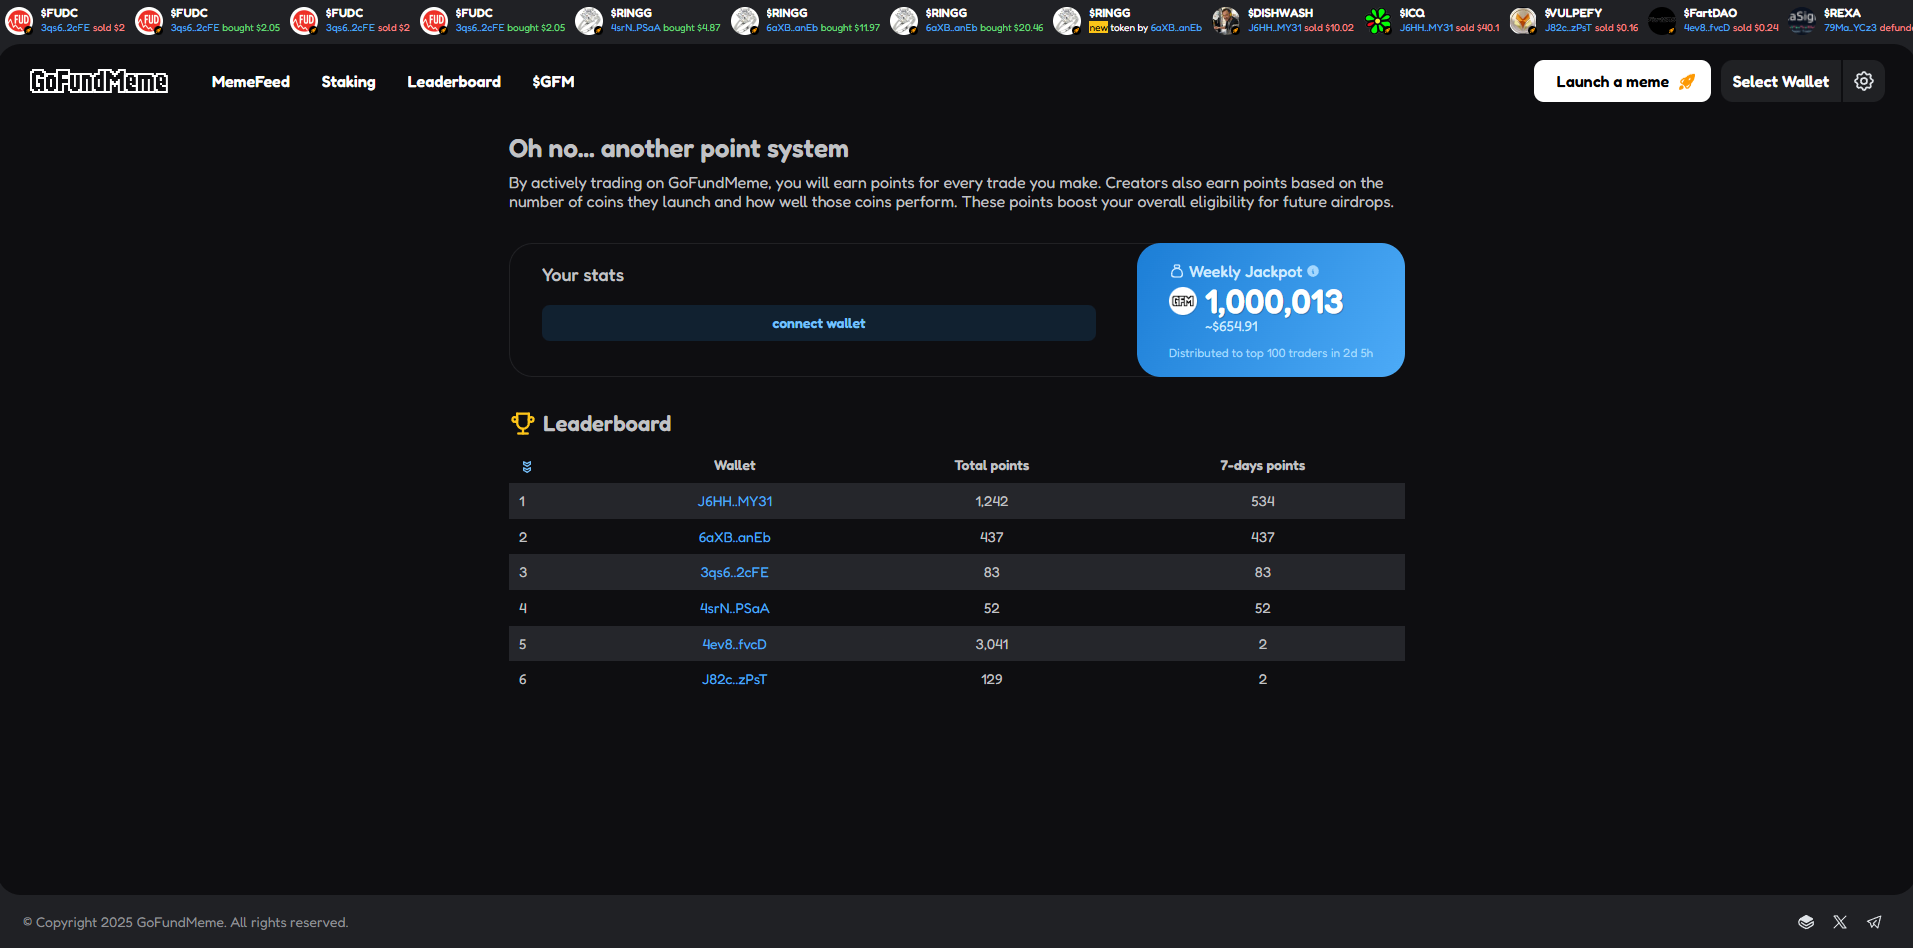Open the settings gear icon
The width and height of the screenshot is (1913, 948).
point(1863,81)
